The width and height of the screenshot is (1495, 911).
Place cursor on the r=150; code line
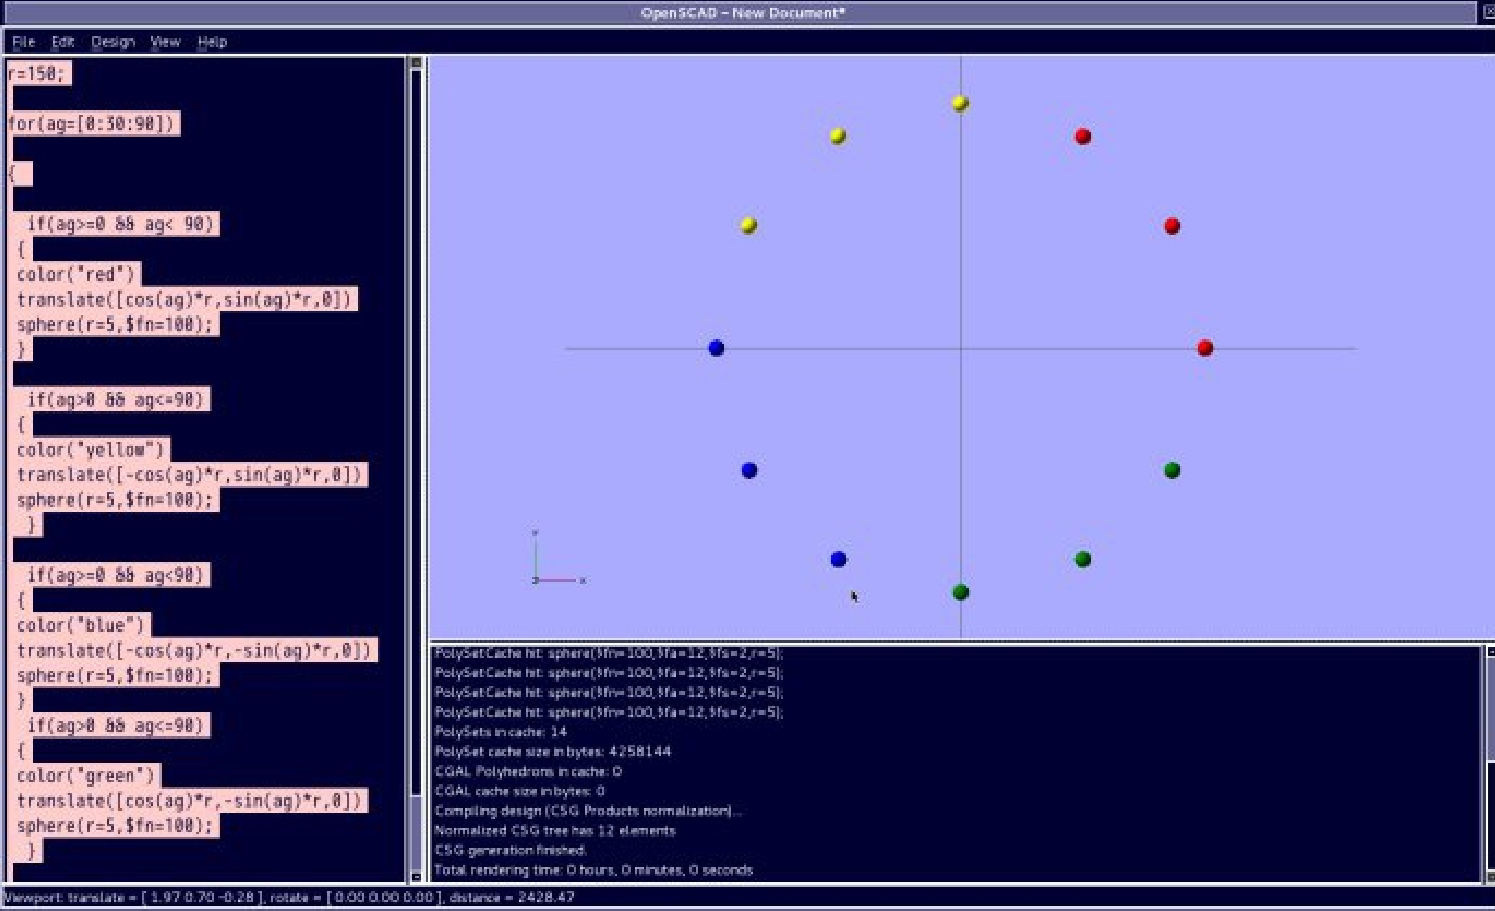tap(37, 74)
